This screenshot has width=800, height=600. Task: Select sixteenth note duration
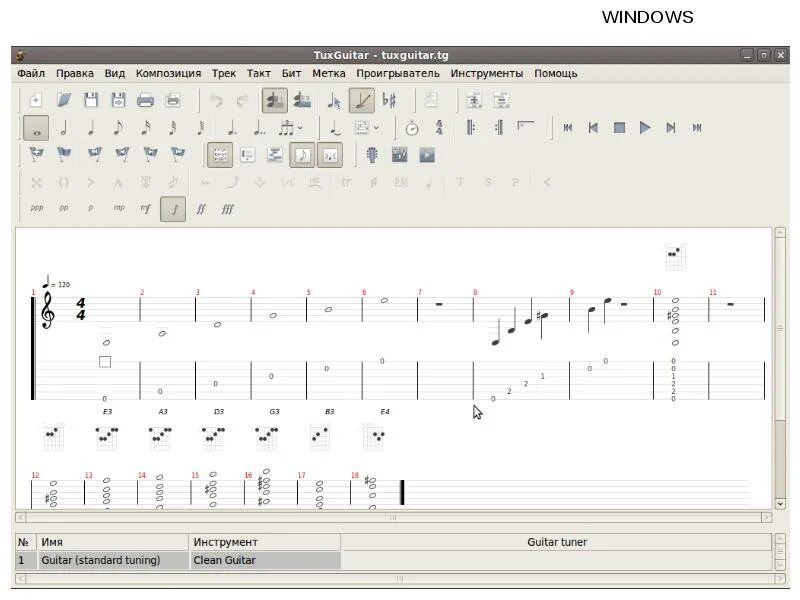(145, 128)
